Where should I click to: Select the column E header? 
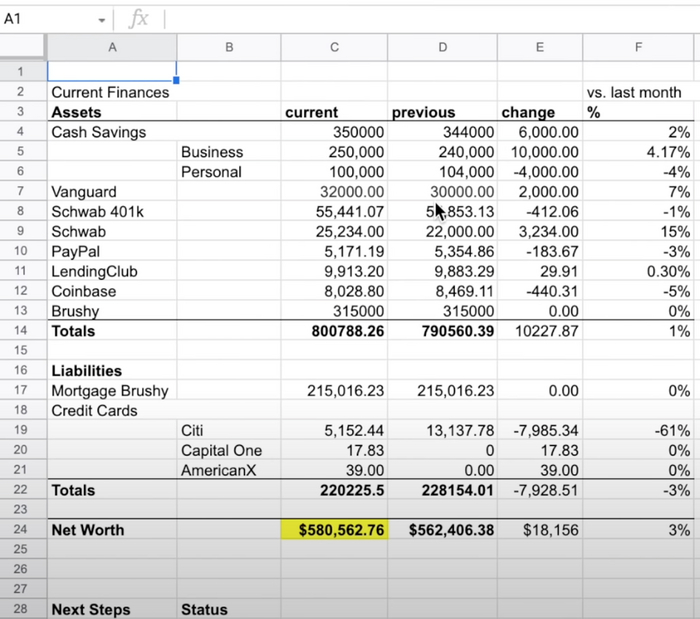pyautogui.click(x=539, y=47)
